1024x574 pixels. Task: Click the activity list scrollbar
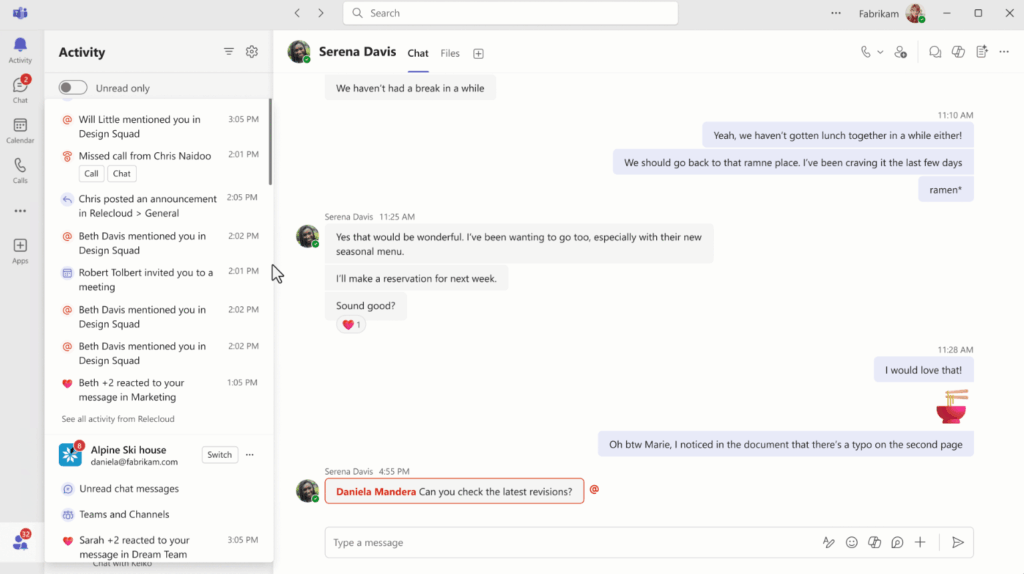270,142
